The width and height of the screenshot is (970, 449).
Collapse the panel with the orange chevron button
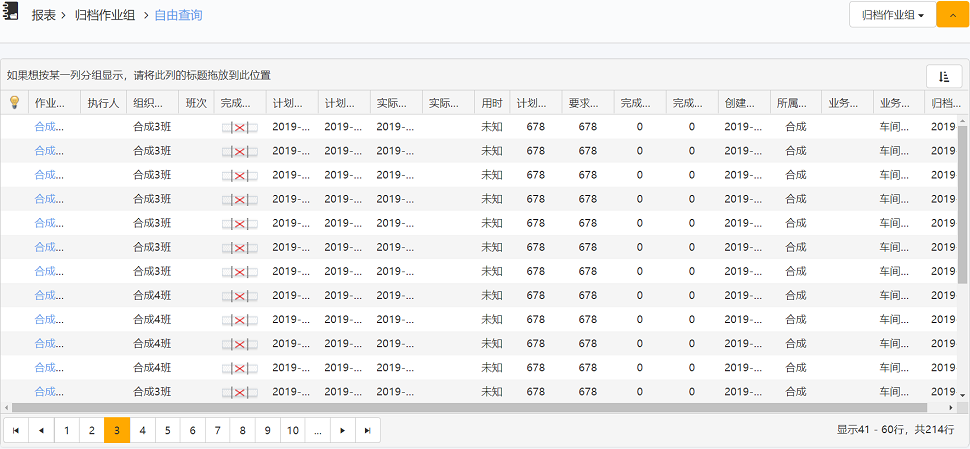click(x=952, y=15)
